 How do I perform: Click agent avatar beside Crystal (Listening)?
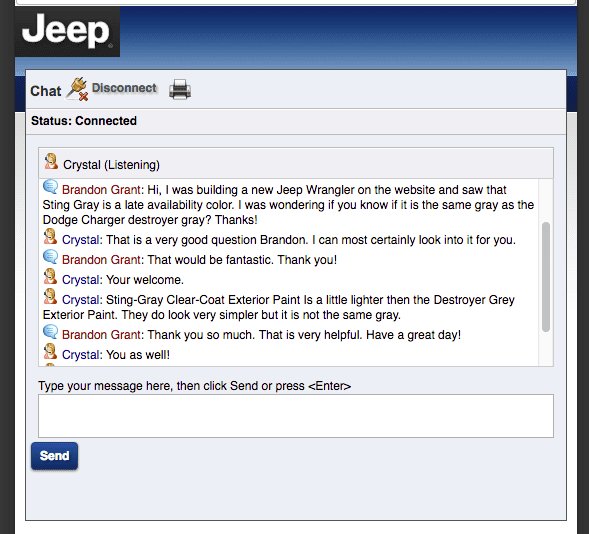tap(51, 161)
